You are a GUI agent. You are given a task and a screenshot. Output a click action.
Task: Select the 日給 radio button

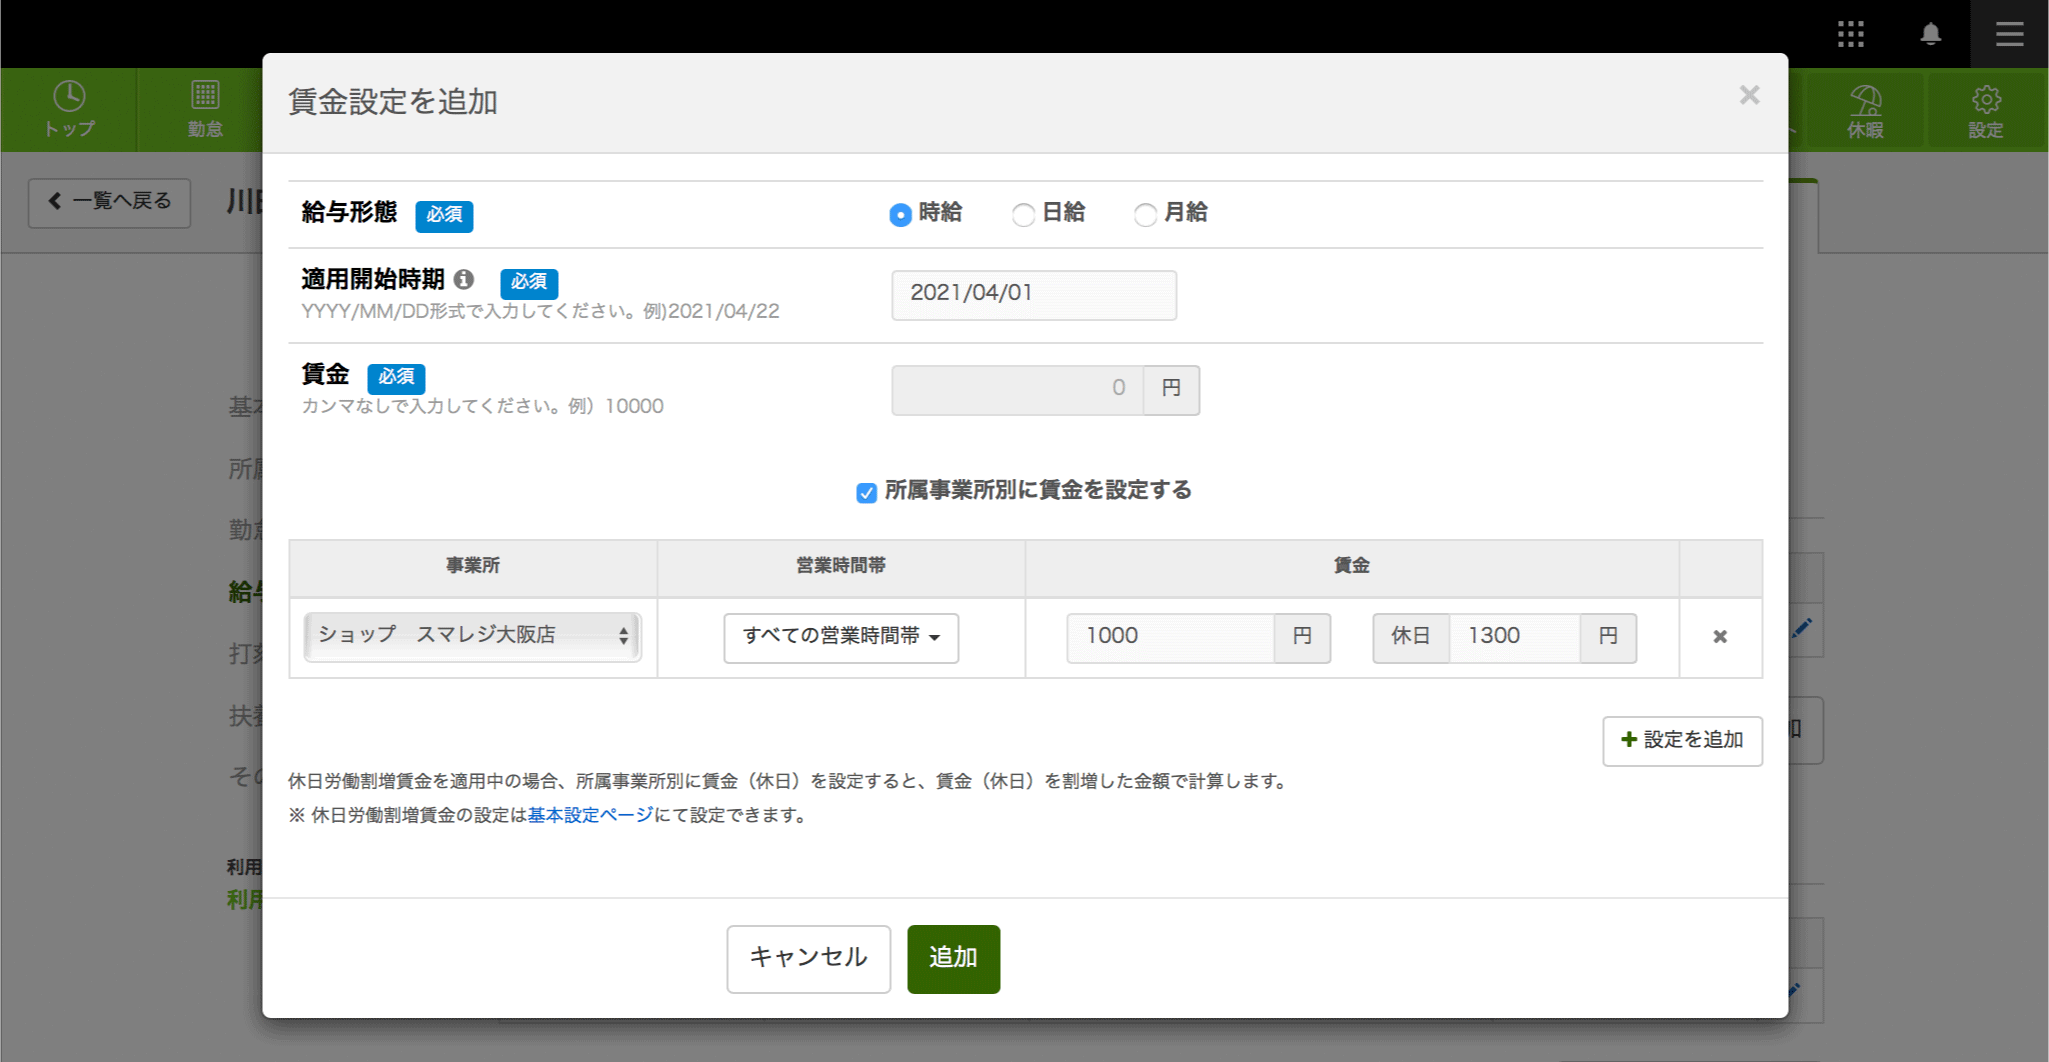1023,214
